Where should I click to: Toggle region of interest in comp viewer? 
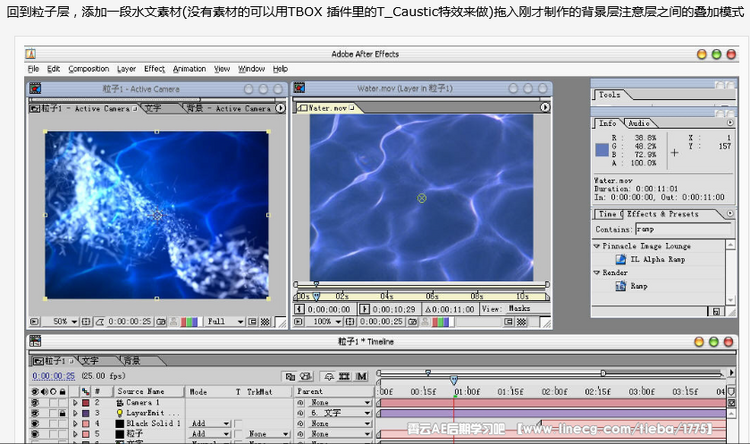(x=253, y=322)
